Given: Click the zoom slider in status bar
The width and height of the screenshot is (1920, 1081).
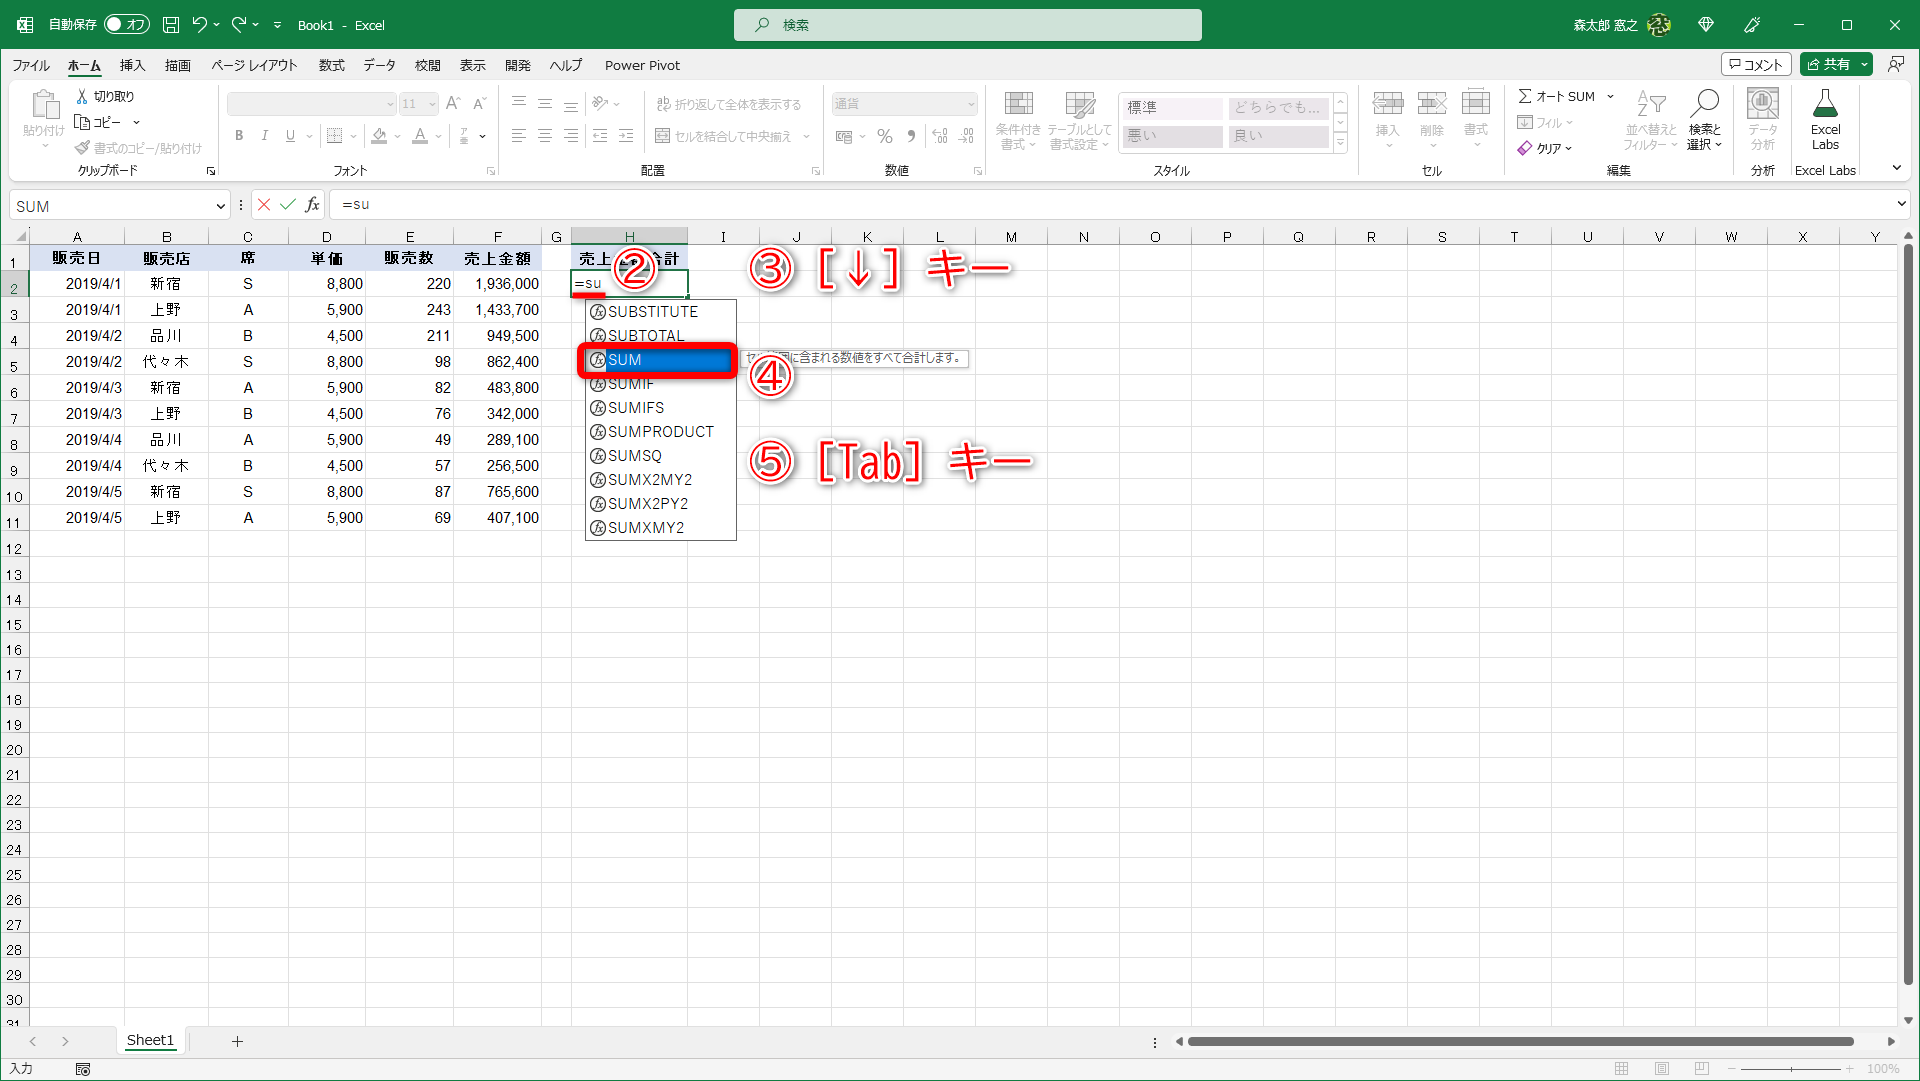Looking at the screenshot, I should (1791, 1069).
